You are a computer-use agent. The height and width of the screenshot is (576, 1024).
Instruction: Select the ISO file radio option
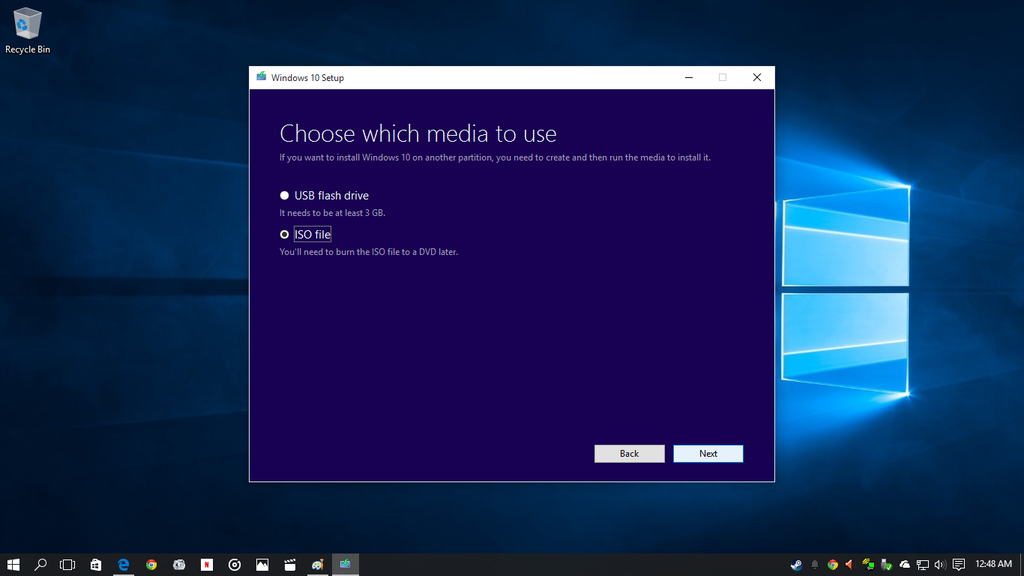point(285,234)
